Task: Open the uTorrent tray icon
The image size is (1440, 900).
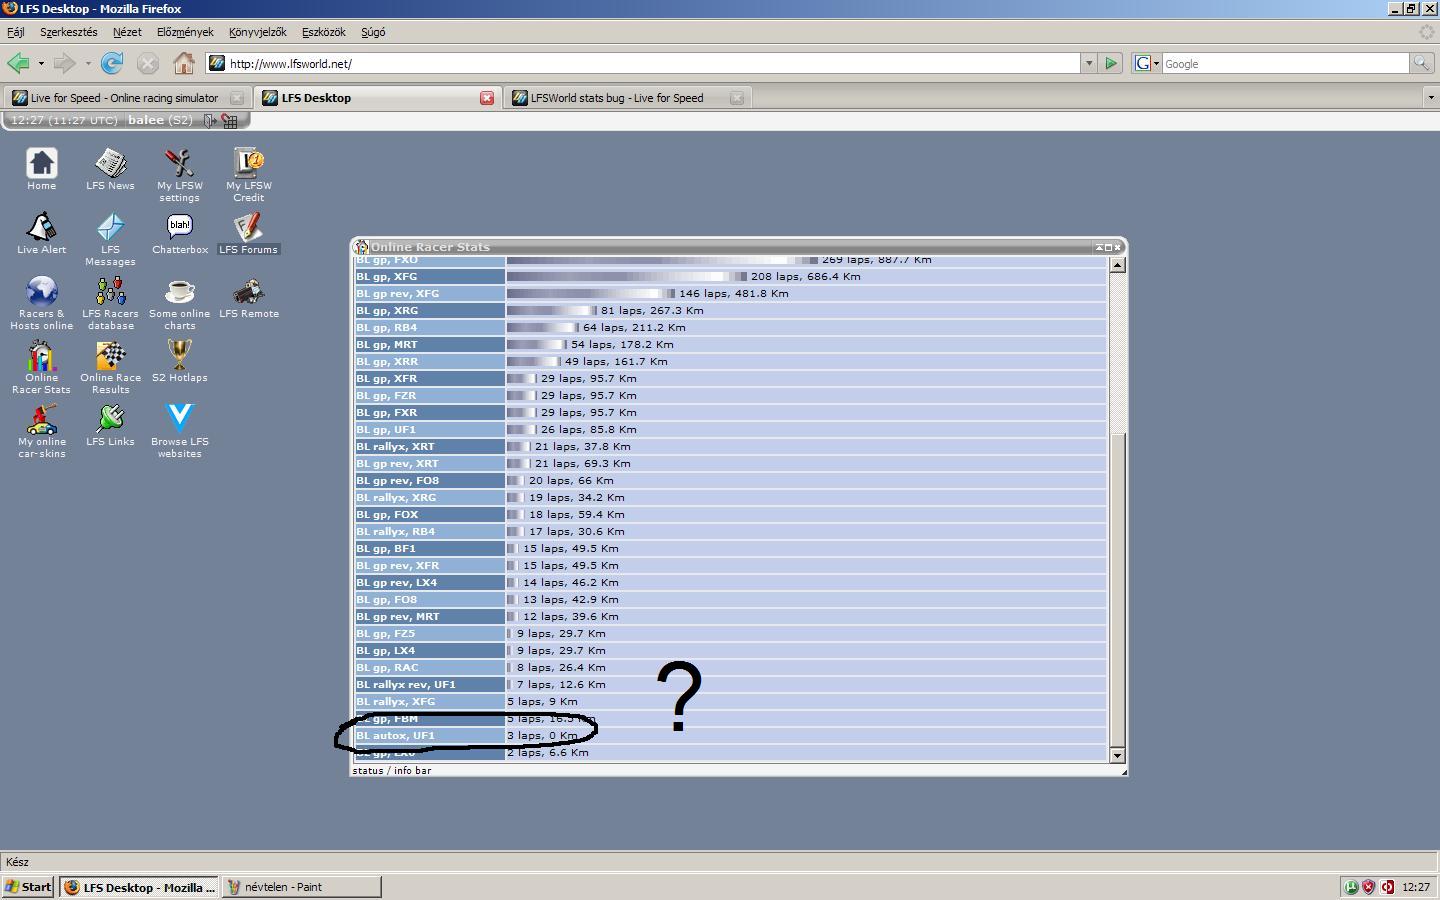Action: click(x=1351, y=887)
